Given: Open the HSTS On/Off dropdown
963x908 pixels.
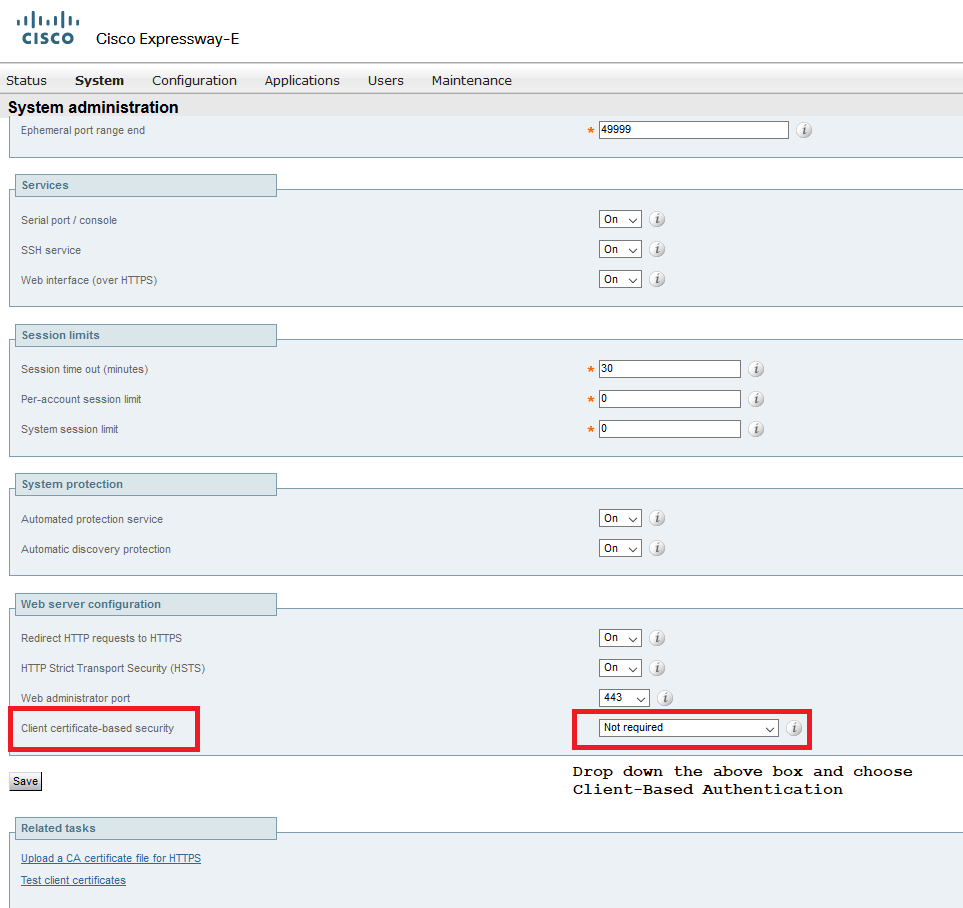Looking at the screenshot, I should coord(620,668).
